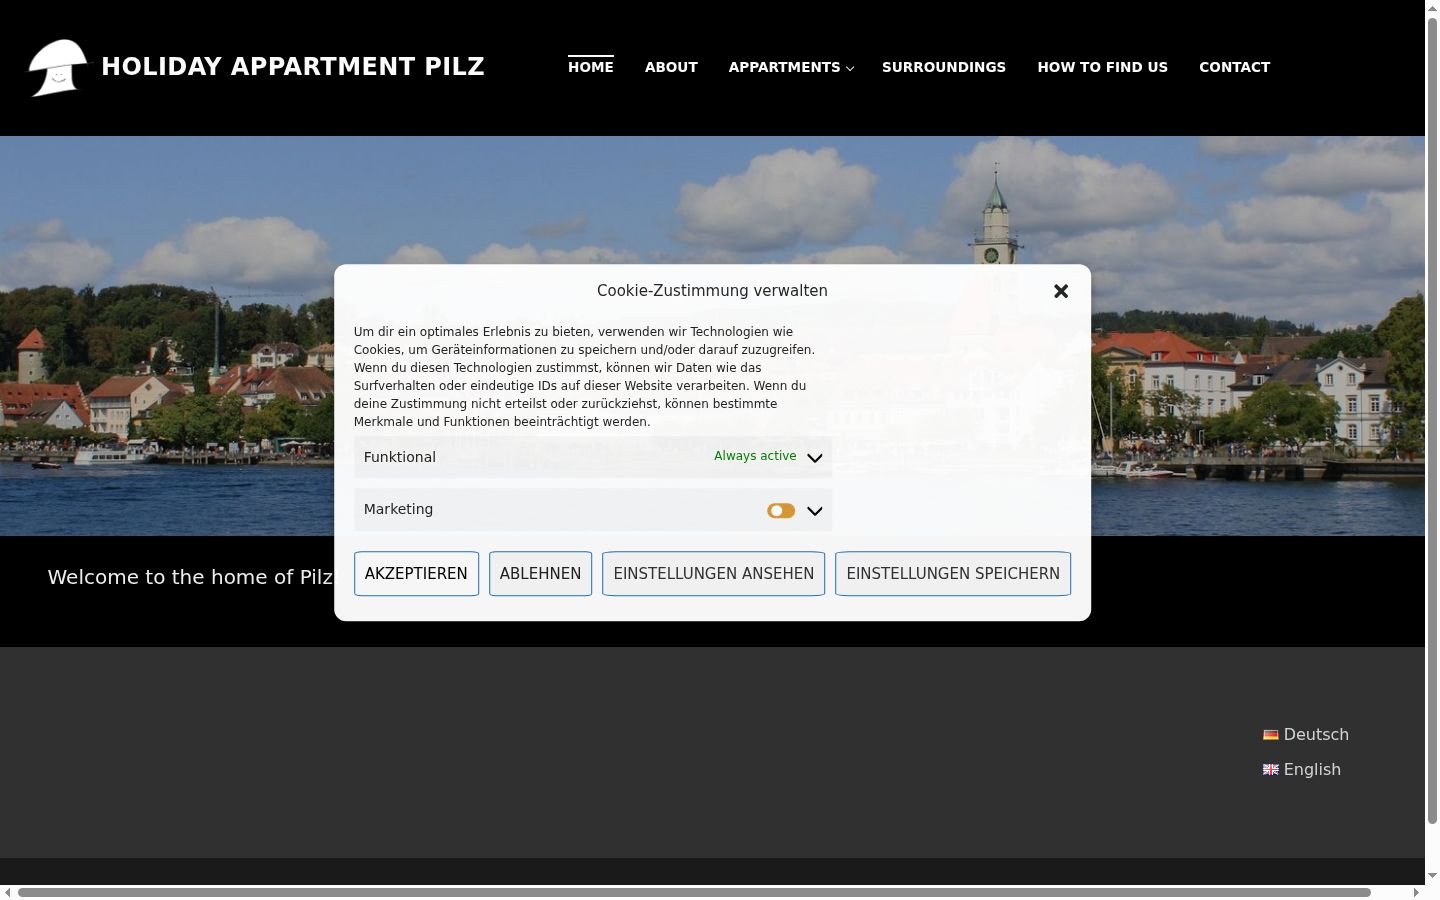Expand the Marketing cookie section
The width and height of the screenshot is (1440, 900).
[815, 511]
